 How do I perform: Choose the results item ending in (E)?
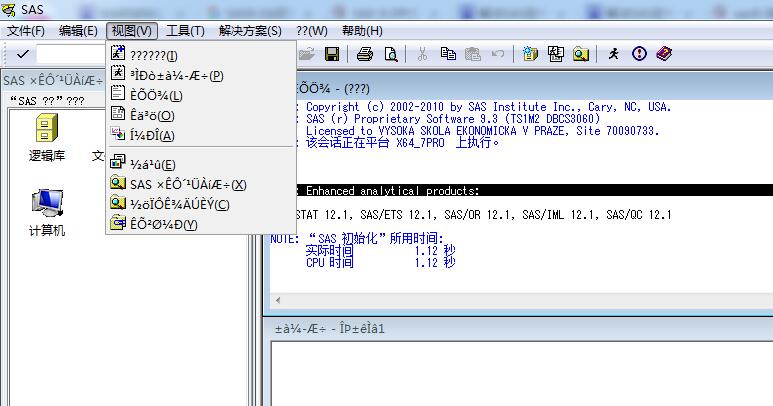[201, 164]
